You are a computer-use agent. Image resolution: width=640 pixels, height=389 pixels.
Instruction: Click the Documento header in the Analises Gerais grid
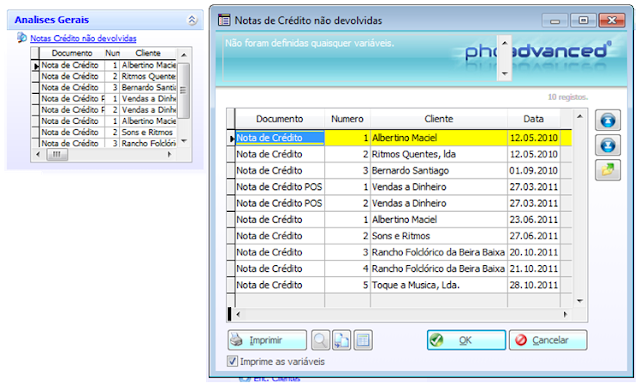(72, 53)
